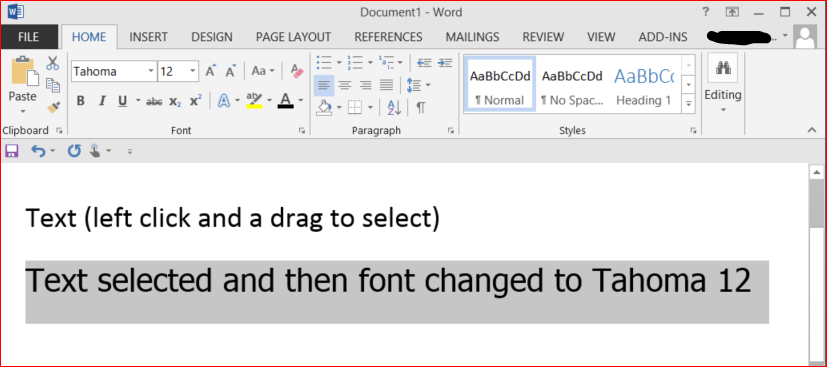Activate the Format Painter brush
Viewport: 827px width, 367px height.
tap(53, 107)
